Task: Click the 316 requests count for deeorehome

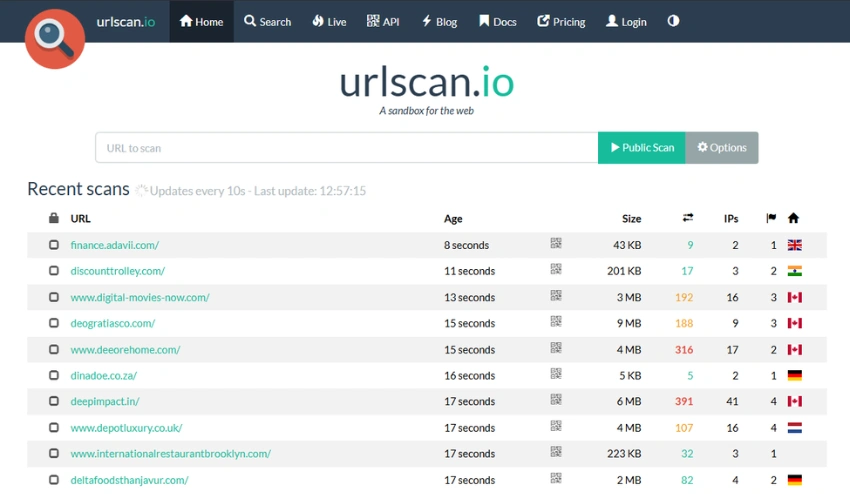Action: click(x=684, y=350)
